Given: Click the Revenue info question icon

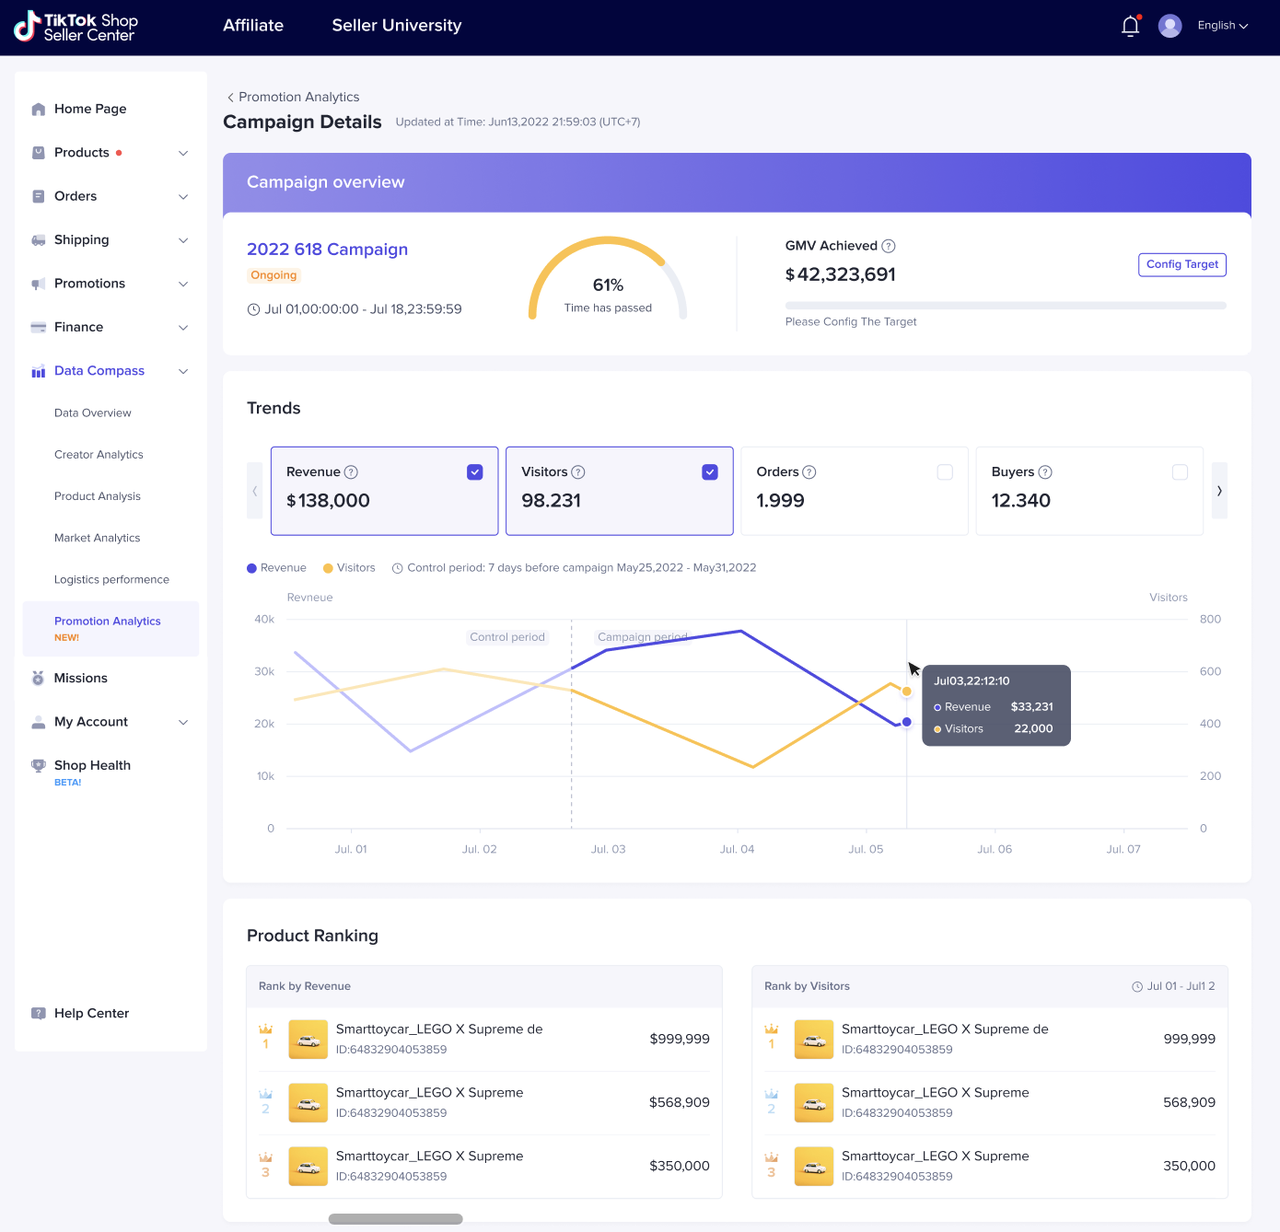Looking at the screenshot, I should click(351, 472).
